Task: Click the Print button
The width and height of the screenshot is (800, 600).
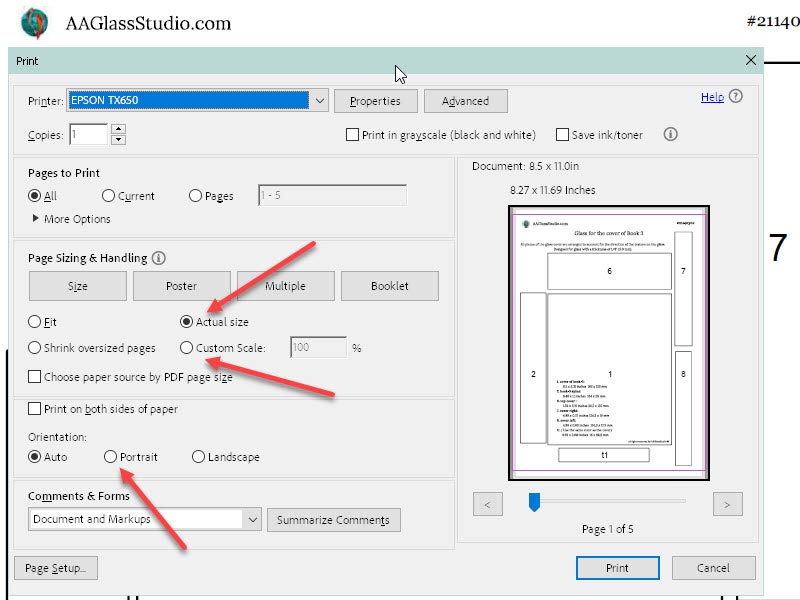Action: point(617,568)
